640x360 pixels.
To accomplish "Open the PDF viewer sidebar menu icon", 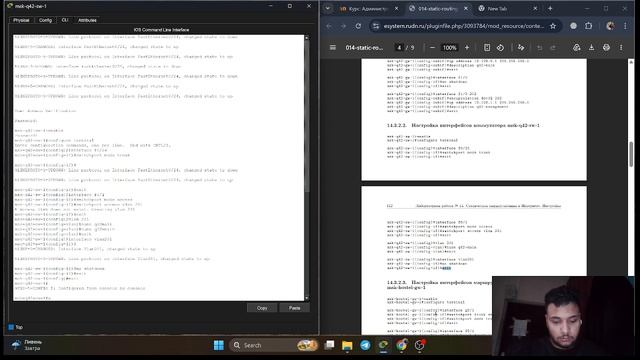I will tap(333, 48).
